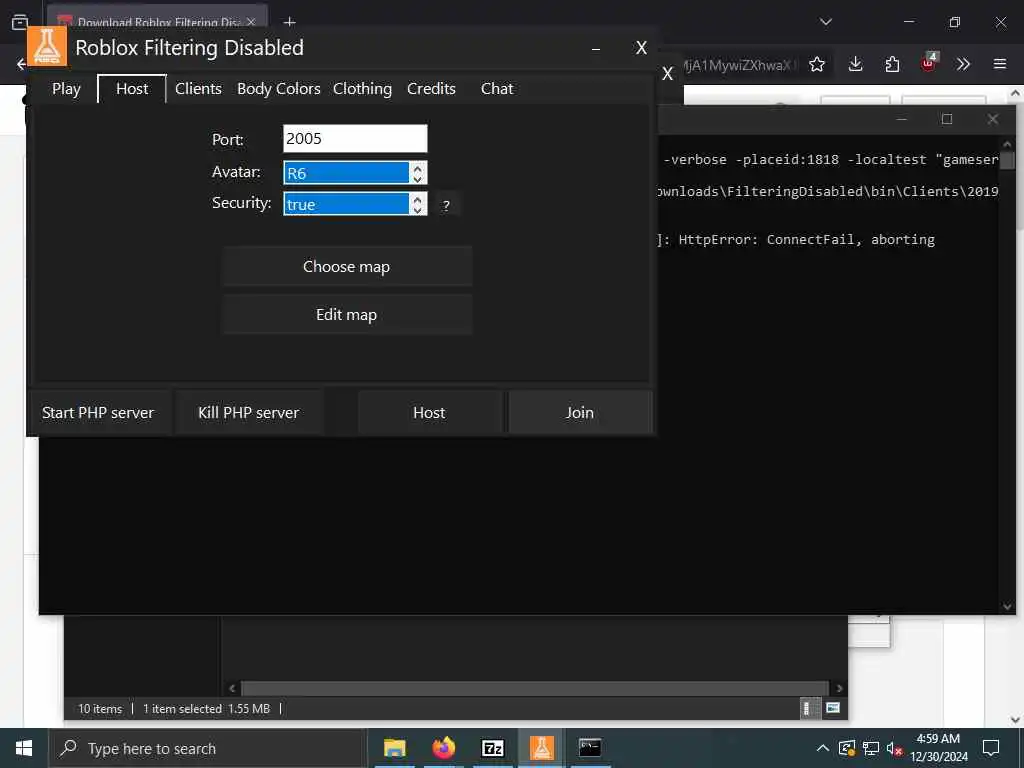Expand the Firefox list all tabs chevron
The image size is (1024, 768).
coord(826,22)
